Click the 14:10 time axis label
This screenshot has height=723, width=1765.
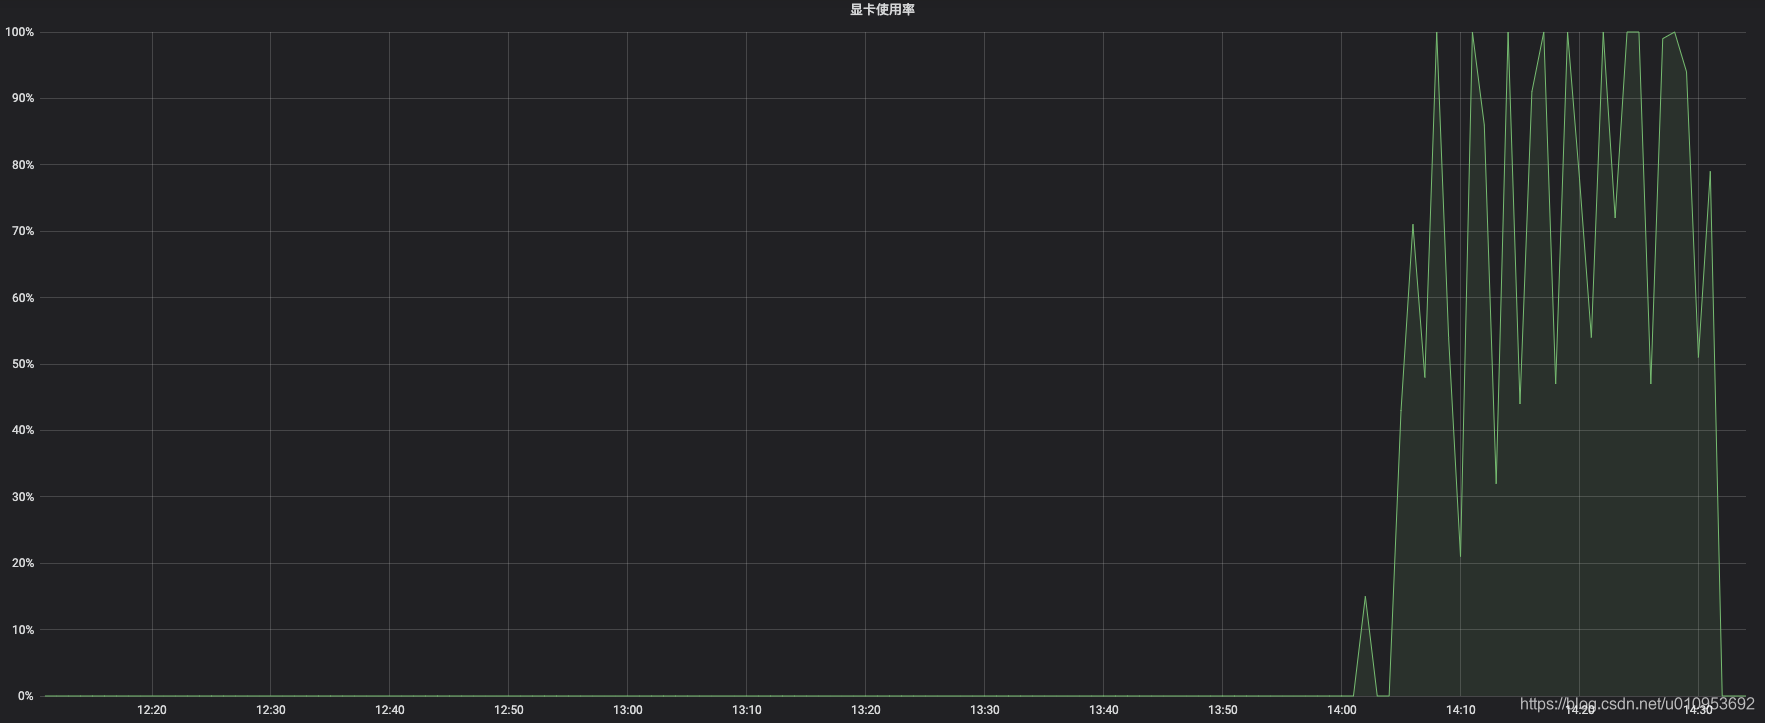(x=1461, y=710)
